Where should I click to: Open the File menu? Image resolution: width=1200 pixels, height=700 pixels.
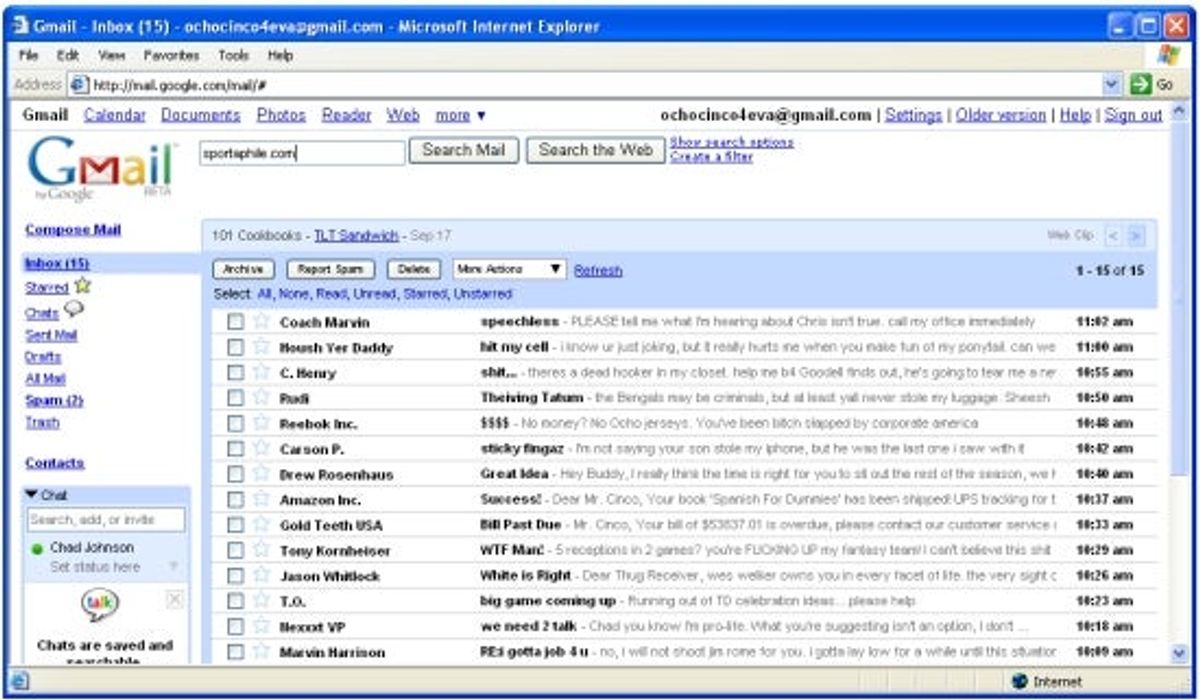point(28,55)
